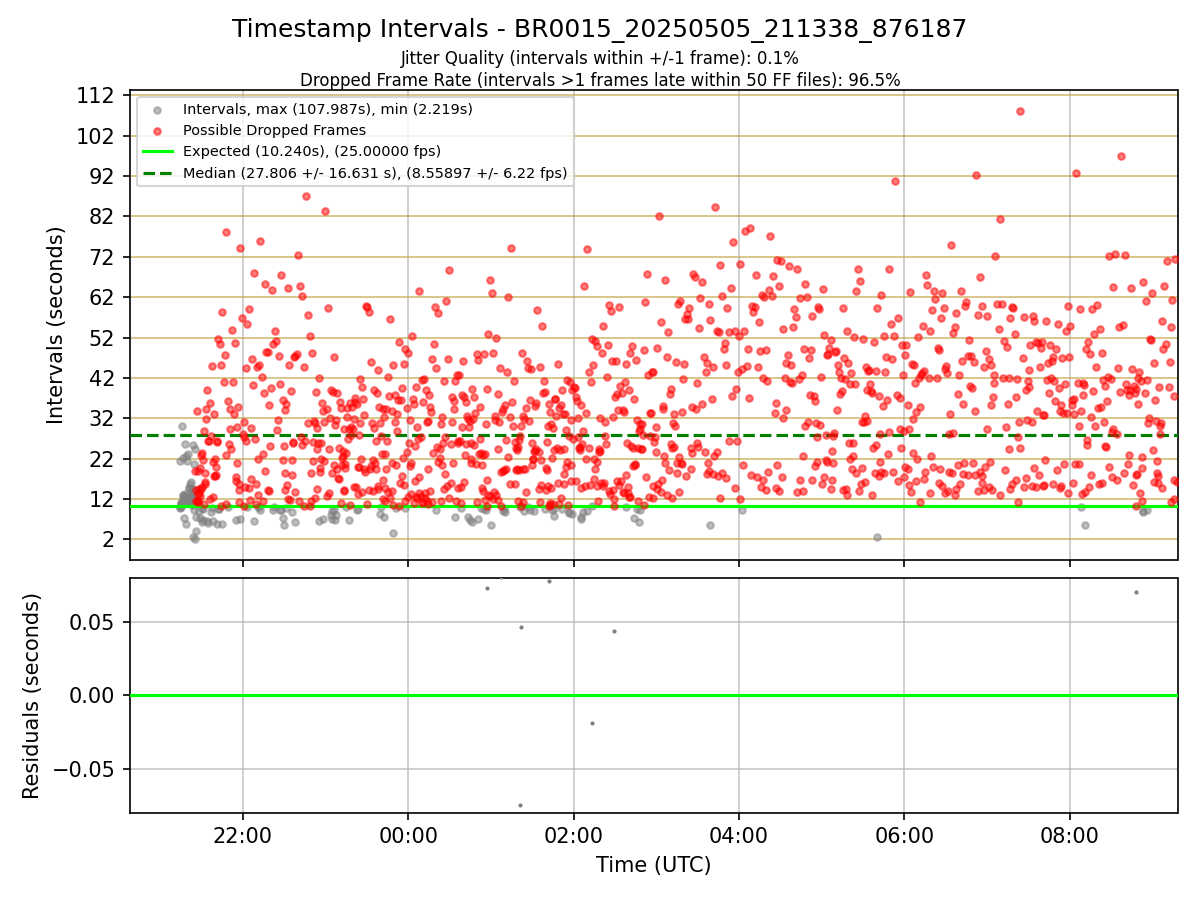This screenshot has height=900, width=1200.
Task: Click the 'Time (UTC)' x-axis label
Action: click(x=653, y=865)
